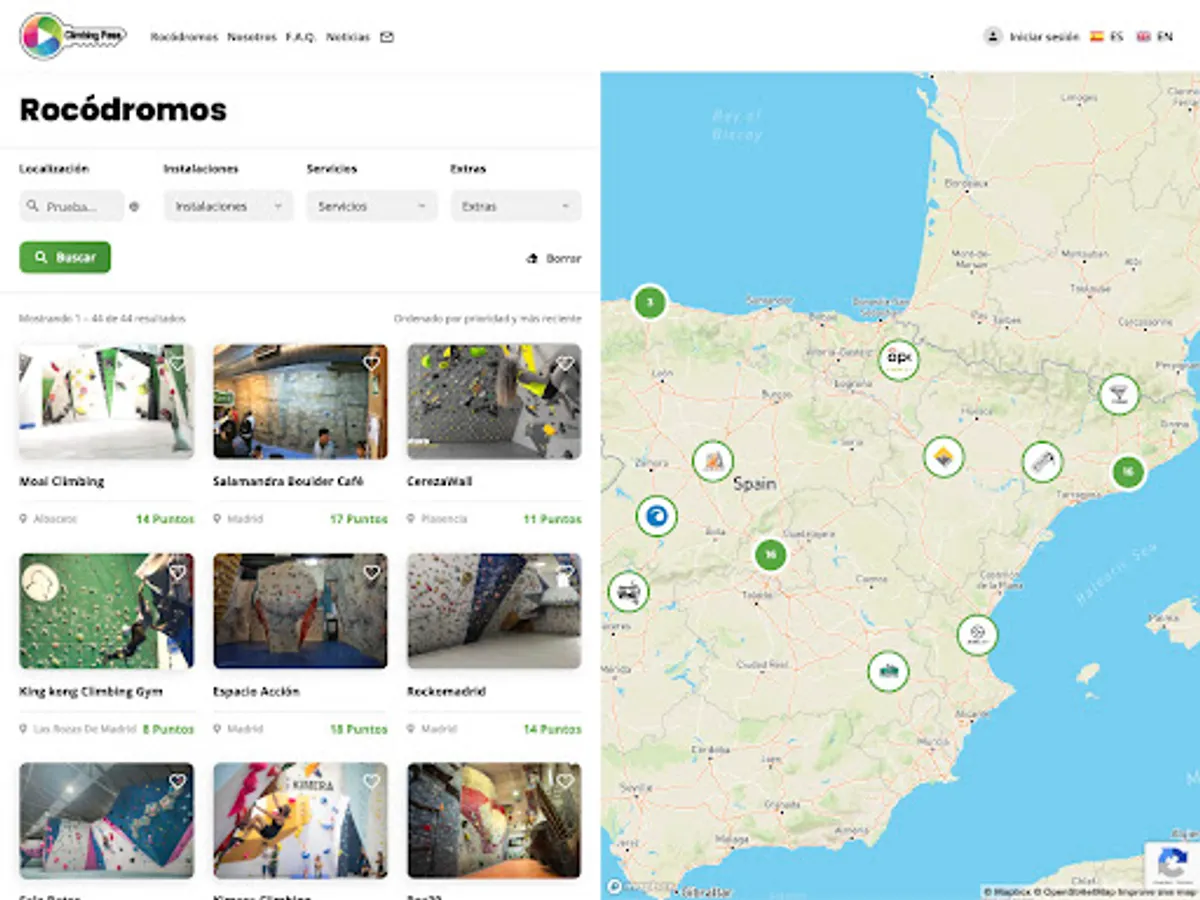Open the green marker east of Ciudad Real

(888, 671)
